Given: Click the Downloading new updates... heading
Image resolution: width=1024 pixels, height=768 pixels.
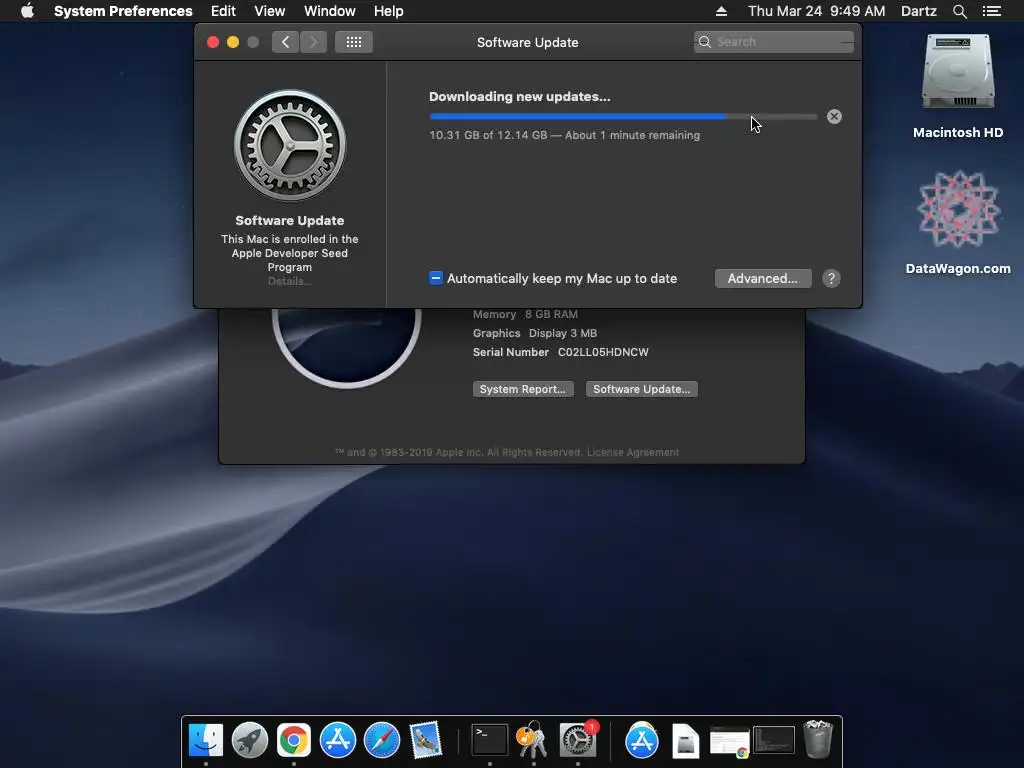Looking at the screenshot, I should 519,97.
